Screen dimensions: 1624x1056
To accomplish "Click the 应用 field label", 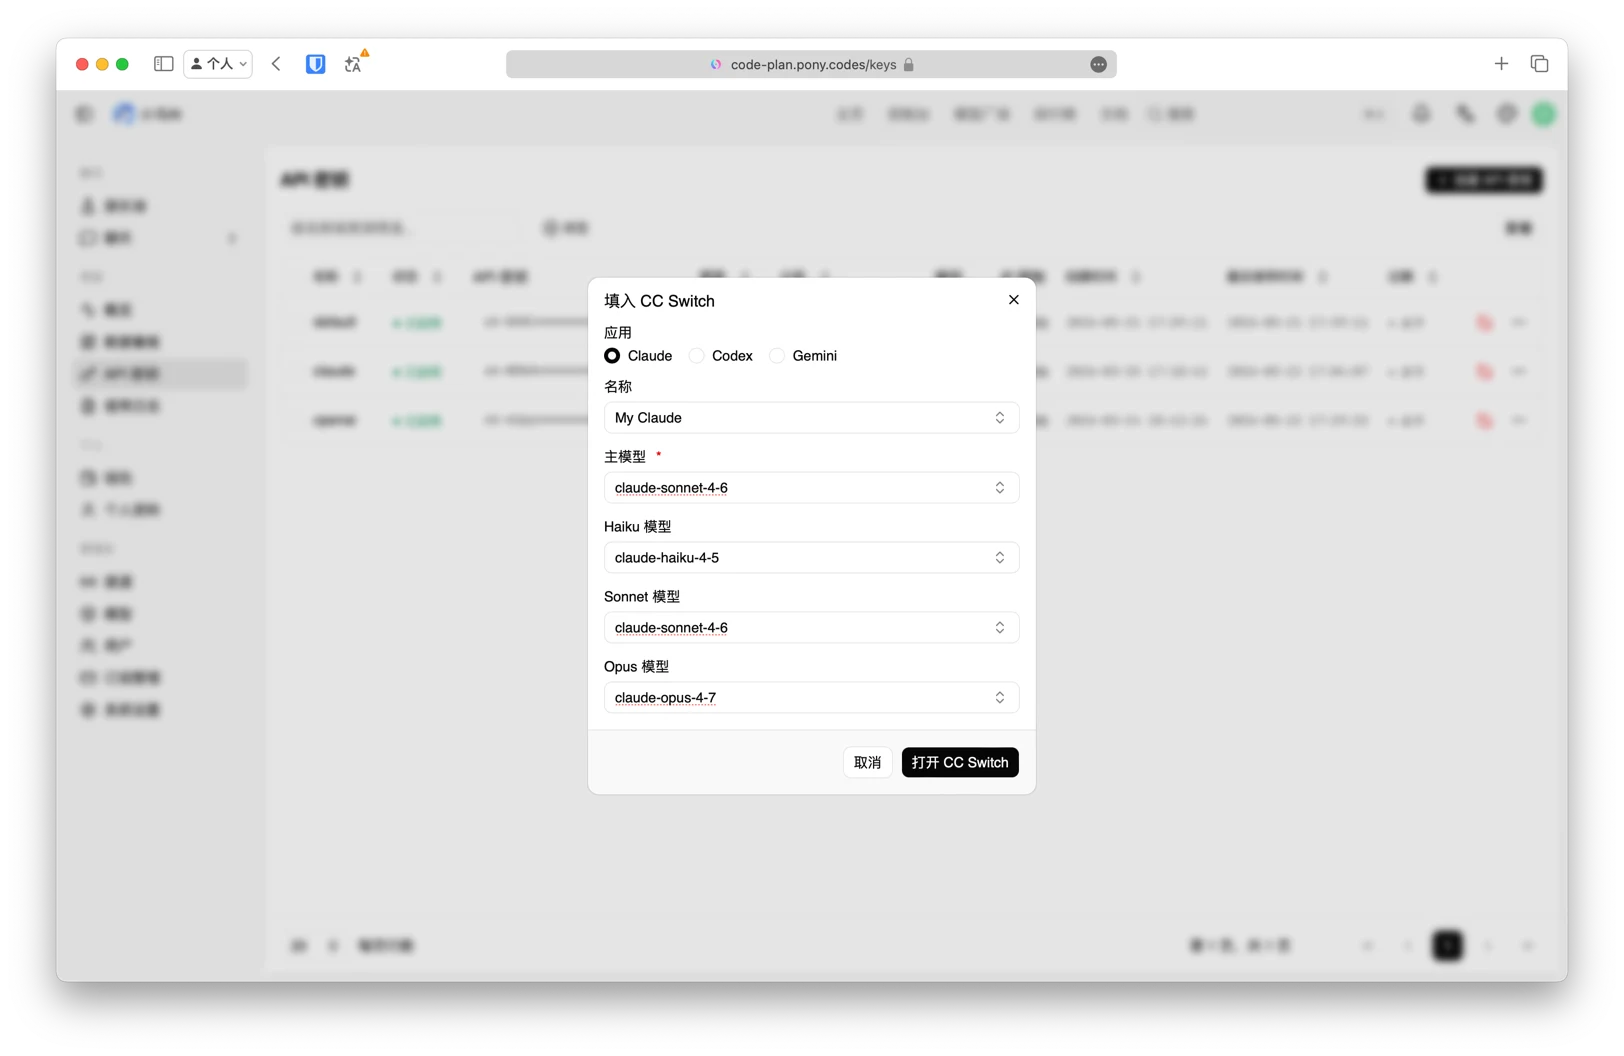I will (618, 333).
